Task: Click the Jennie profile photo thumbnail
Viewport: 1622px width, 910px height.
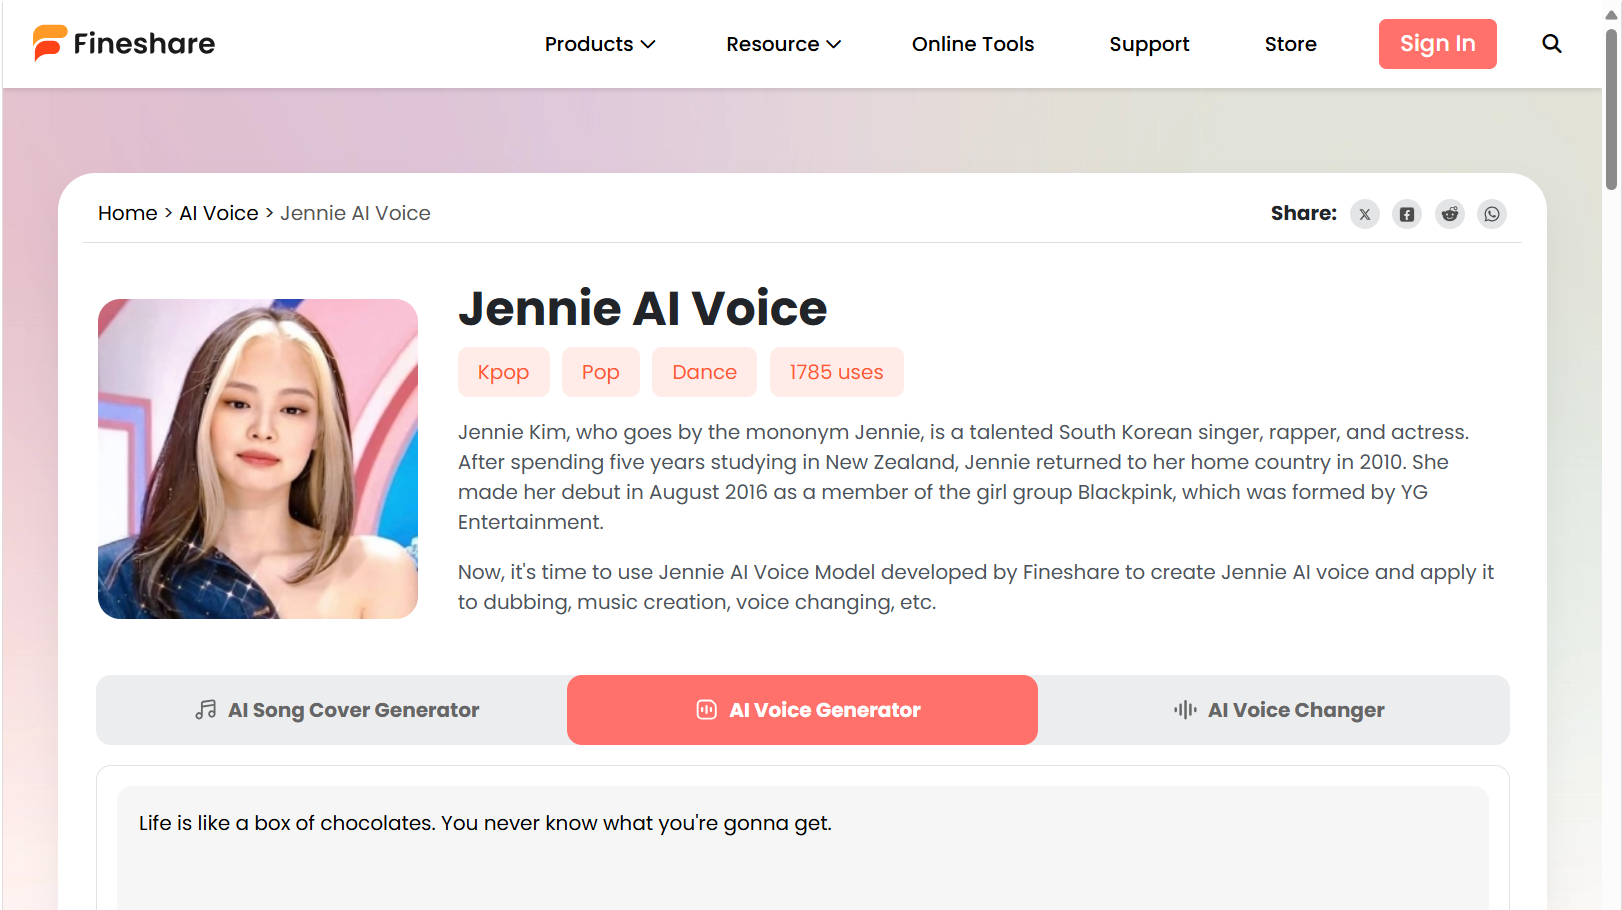Action: (x=258, y=459)
